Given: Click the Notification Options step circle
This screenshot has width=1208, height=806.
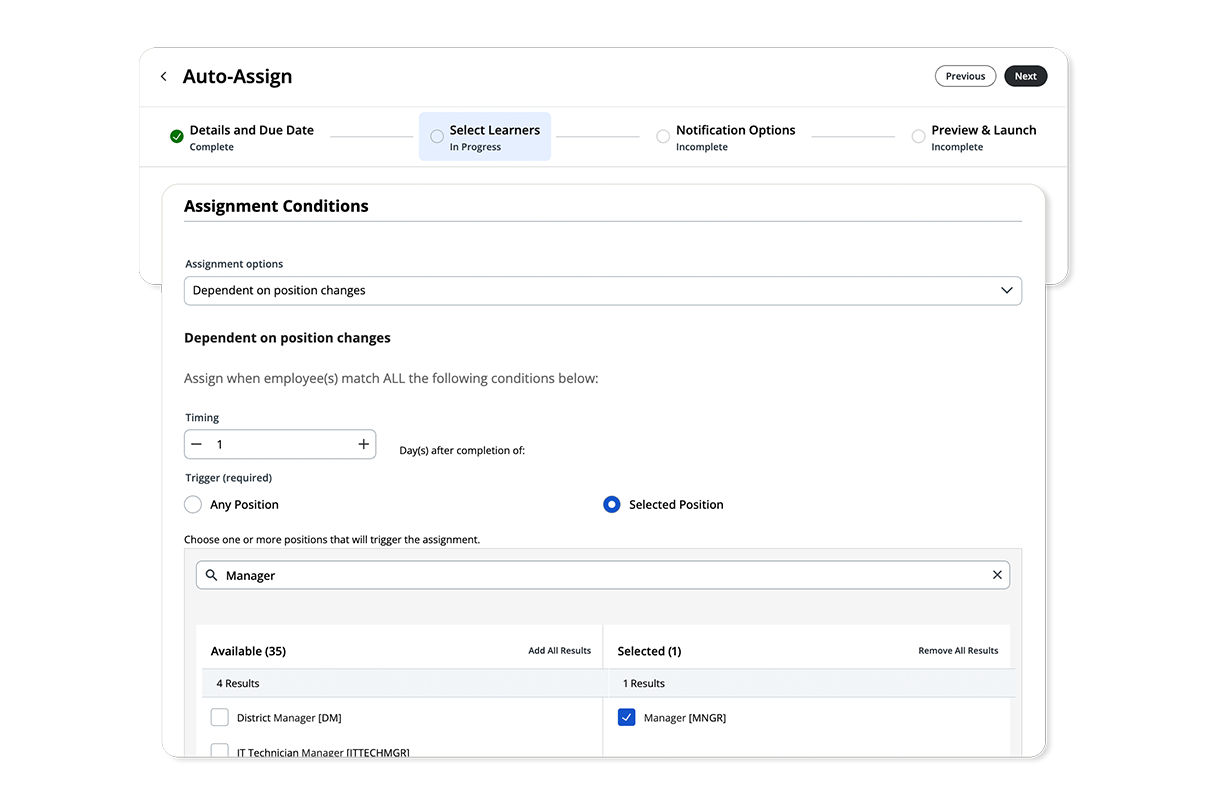Looking at the screenshot, I should click(x=663, y=136).
